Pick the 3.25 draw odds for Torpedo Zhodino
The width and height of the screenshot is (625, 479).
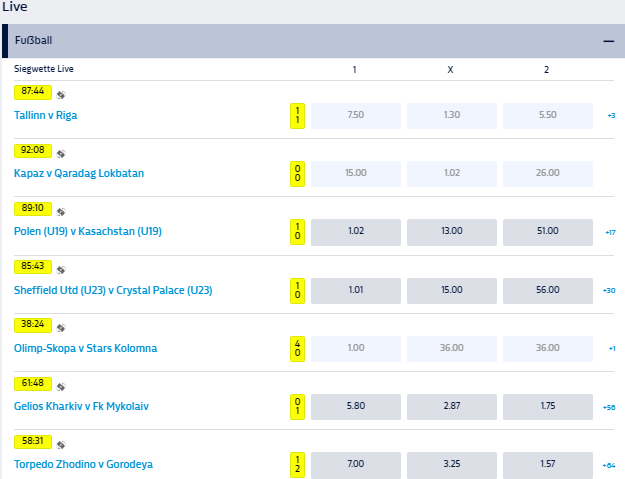(451, 465)
